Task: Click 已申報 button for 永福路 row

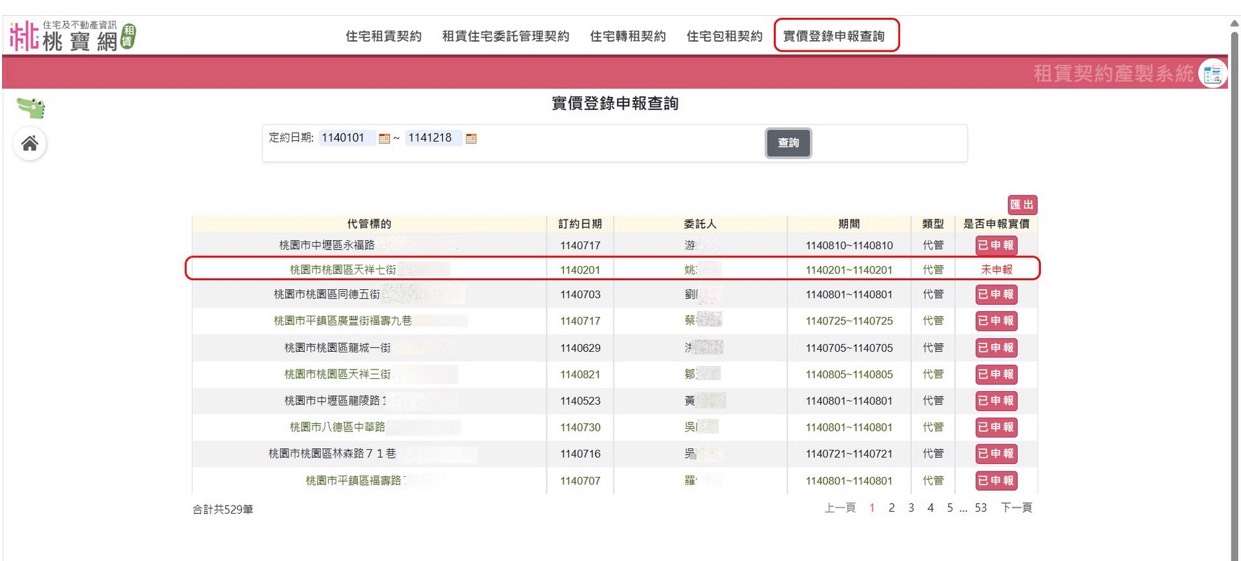Action: pos(996,245)
